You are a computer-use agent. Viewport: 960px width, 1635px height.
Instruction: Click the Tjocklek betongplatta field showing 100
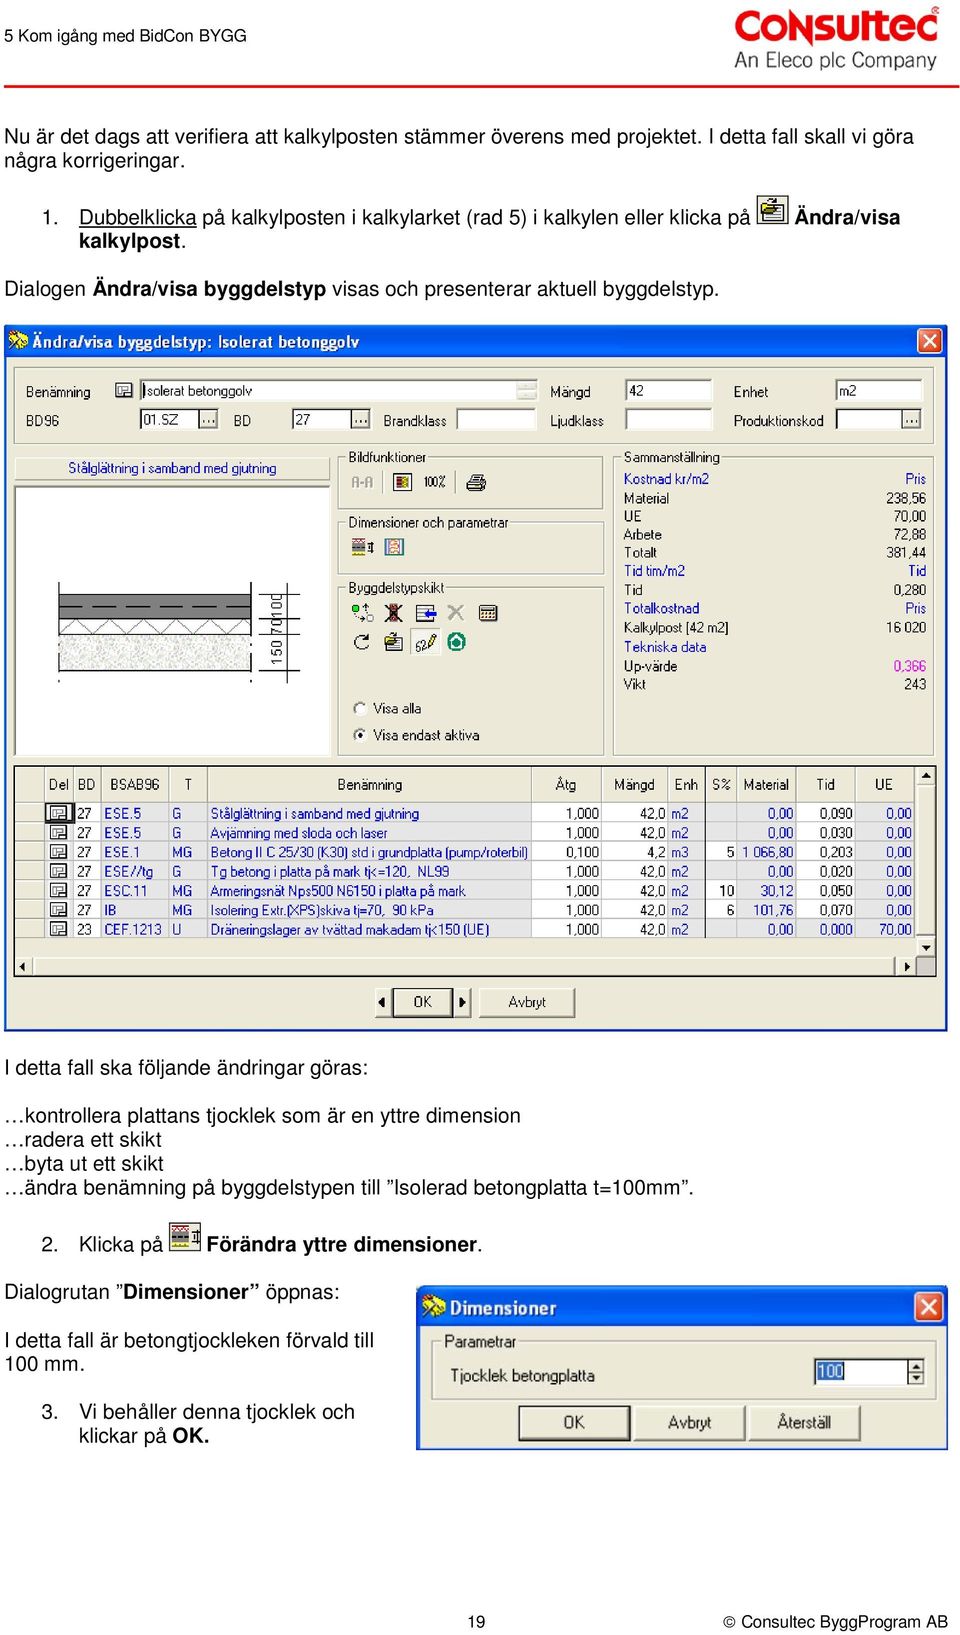click(x=860, y=1372)
